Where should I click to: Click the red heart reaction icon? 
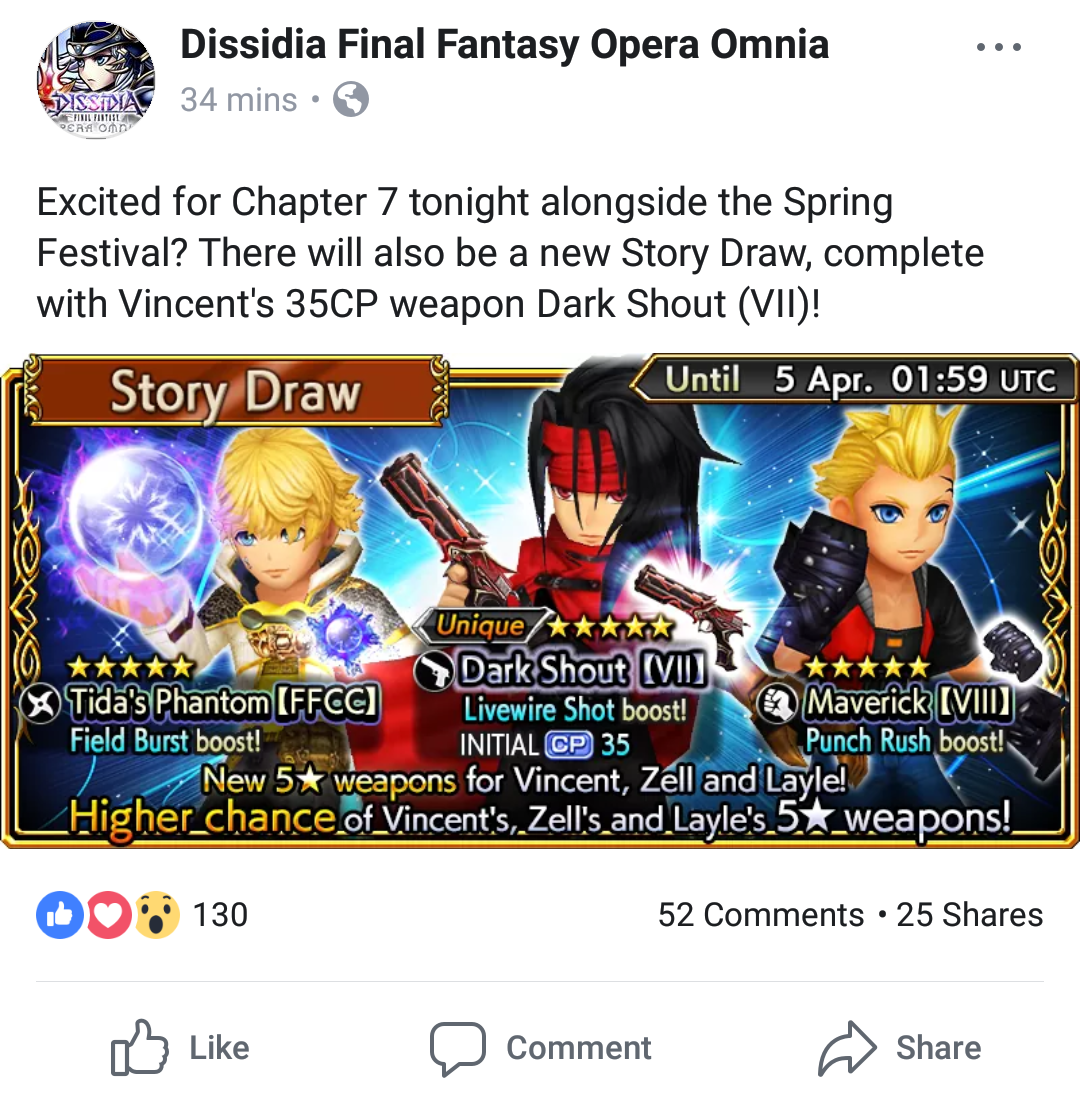tap(109, 915)
